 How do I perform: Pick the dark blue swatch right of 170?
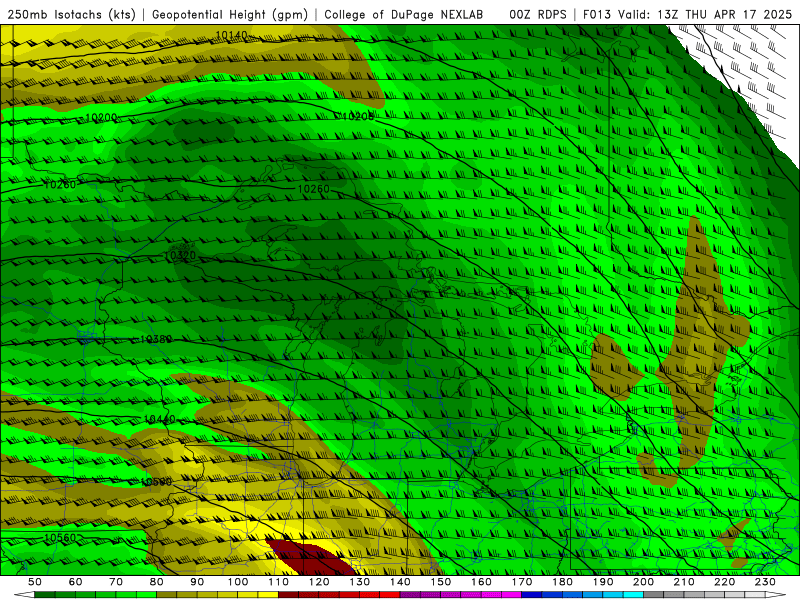[532, 595]
